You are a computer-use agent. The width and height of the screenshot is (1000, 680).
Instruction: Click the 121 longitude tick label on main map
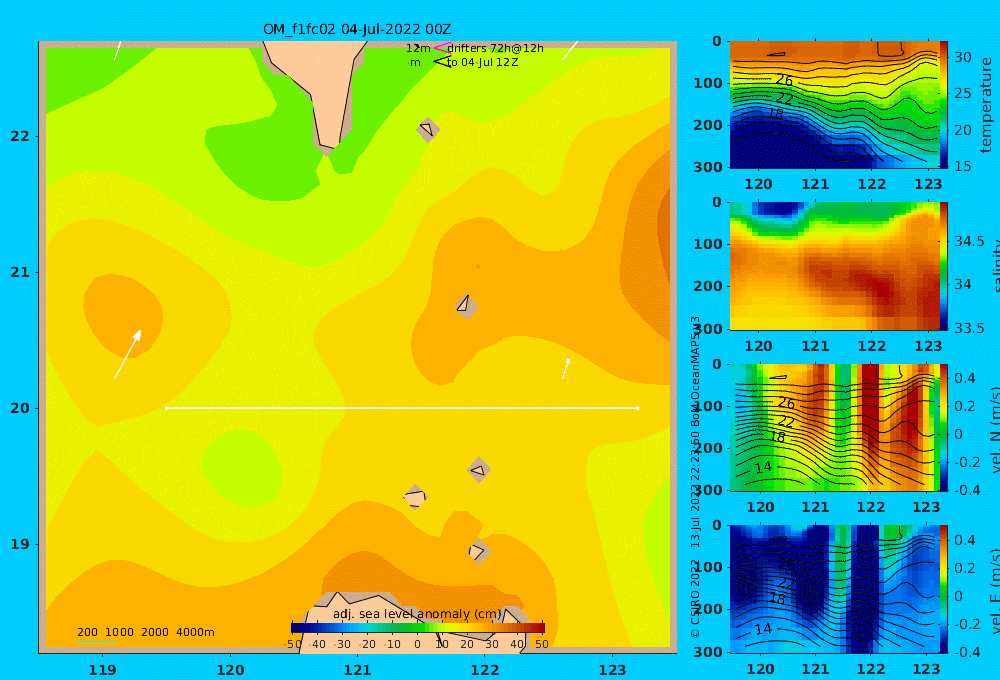point(358,670)
